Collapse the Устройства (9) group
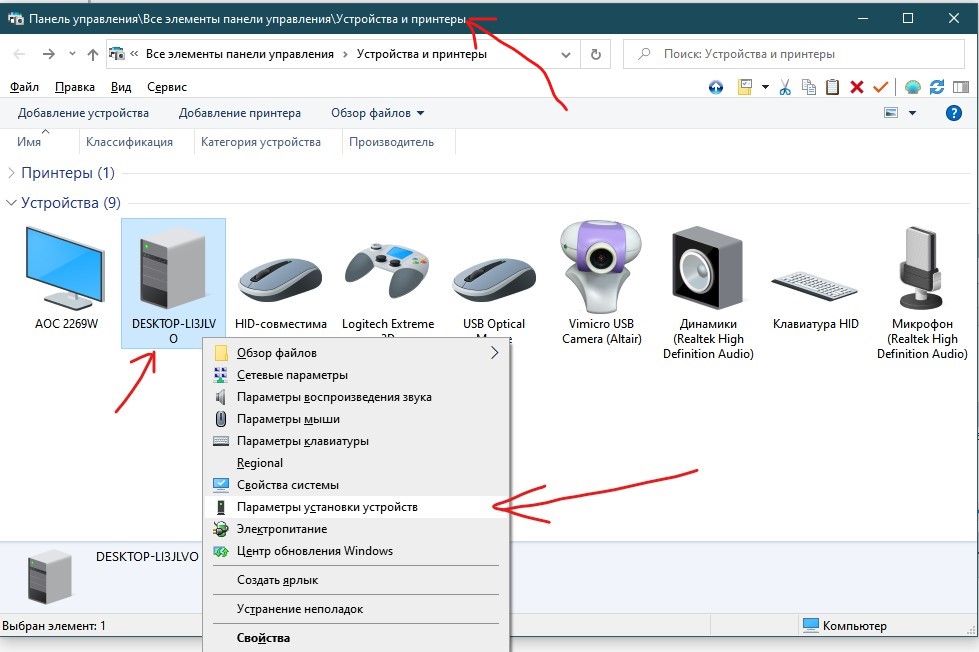The height and width of the screenshot is (652, 979). 12,203
